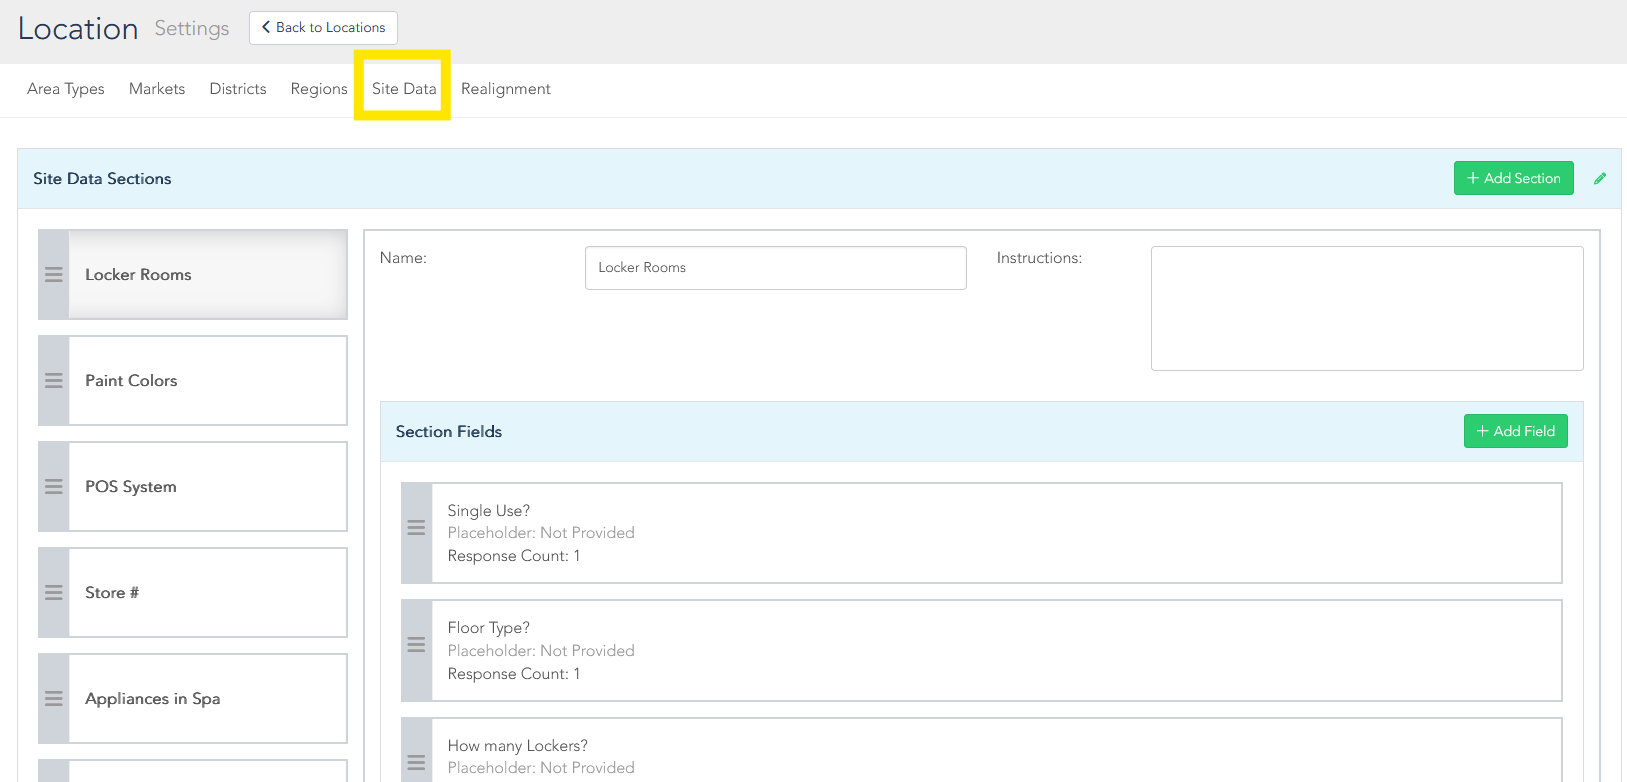Viewport: 1627px width, 782px height.
Task: Click drag handle beside POS System
Action: pyautogui.click(x=54, y=487)
